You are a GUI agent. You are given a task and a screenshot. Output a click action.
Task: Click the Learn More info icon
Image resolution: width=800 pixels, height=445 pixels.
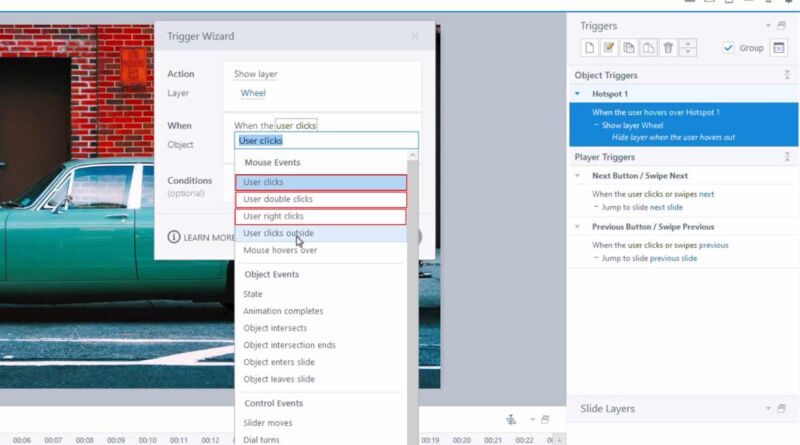point(174,237)
